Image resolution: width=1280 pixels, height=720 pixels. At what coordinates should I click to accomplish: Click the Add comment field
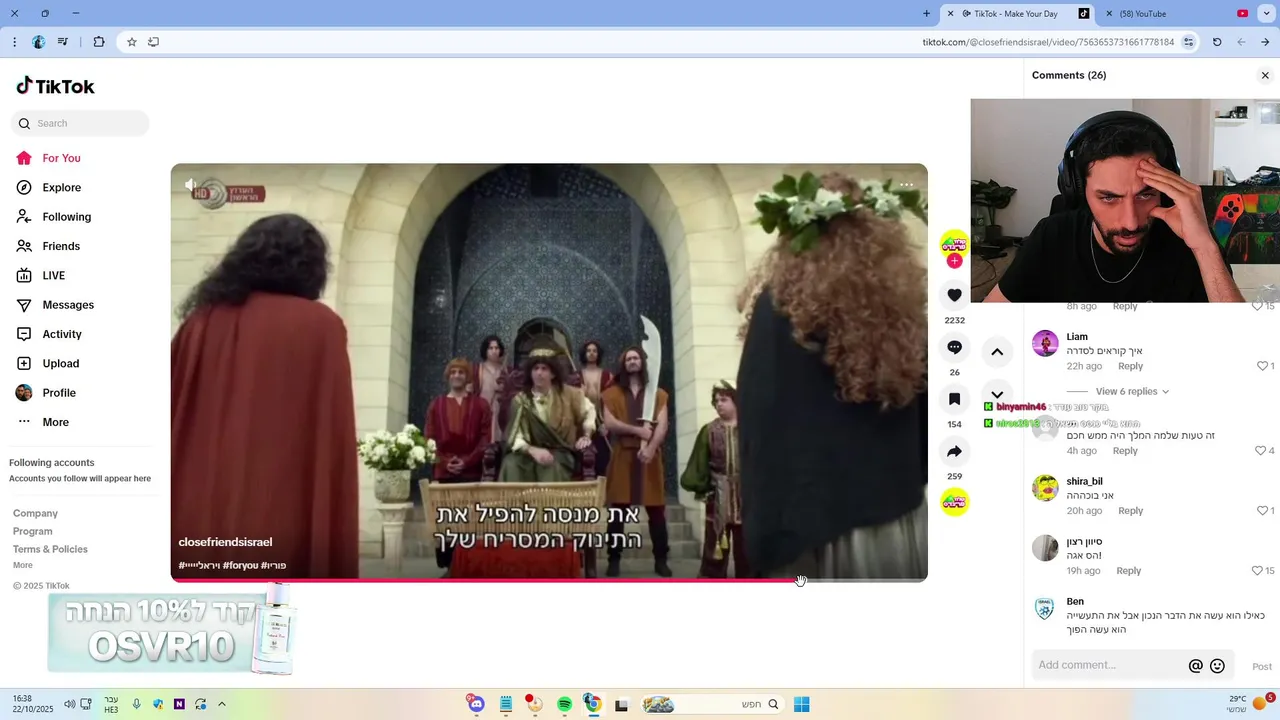click(1110, 665)
